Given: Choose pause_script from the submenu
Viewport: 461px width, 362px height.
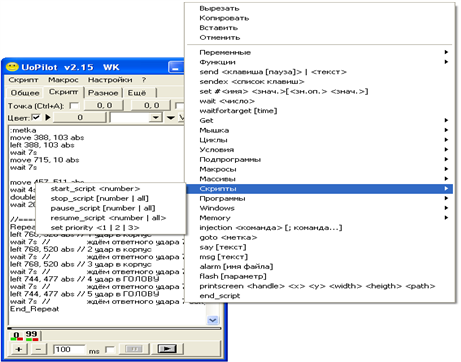Looking at the screenshot, I should point(110,208).
